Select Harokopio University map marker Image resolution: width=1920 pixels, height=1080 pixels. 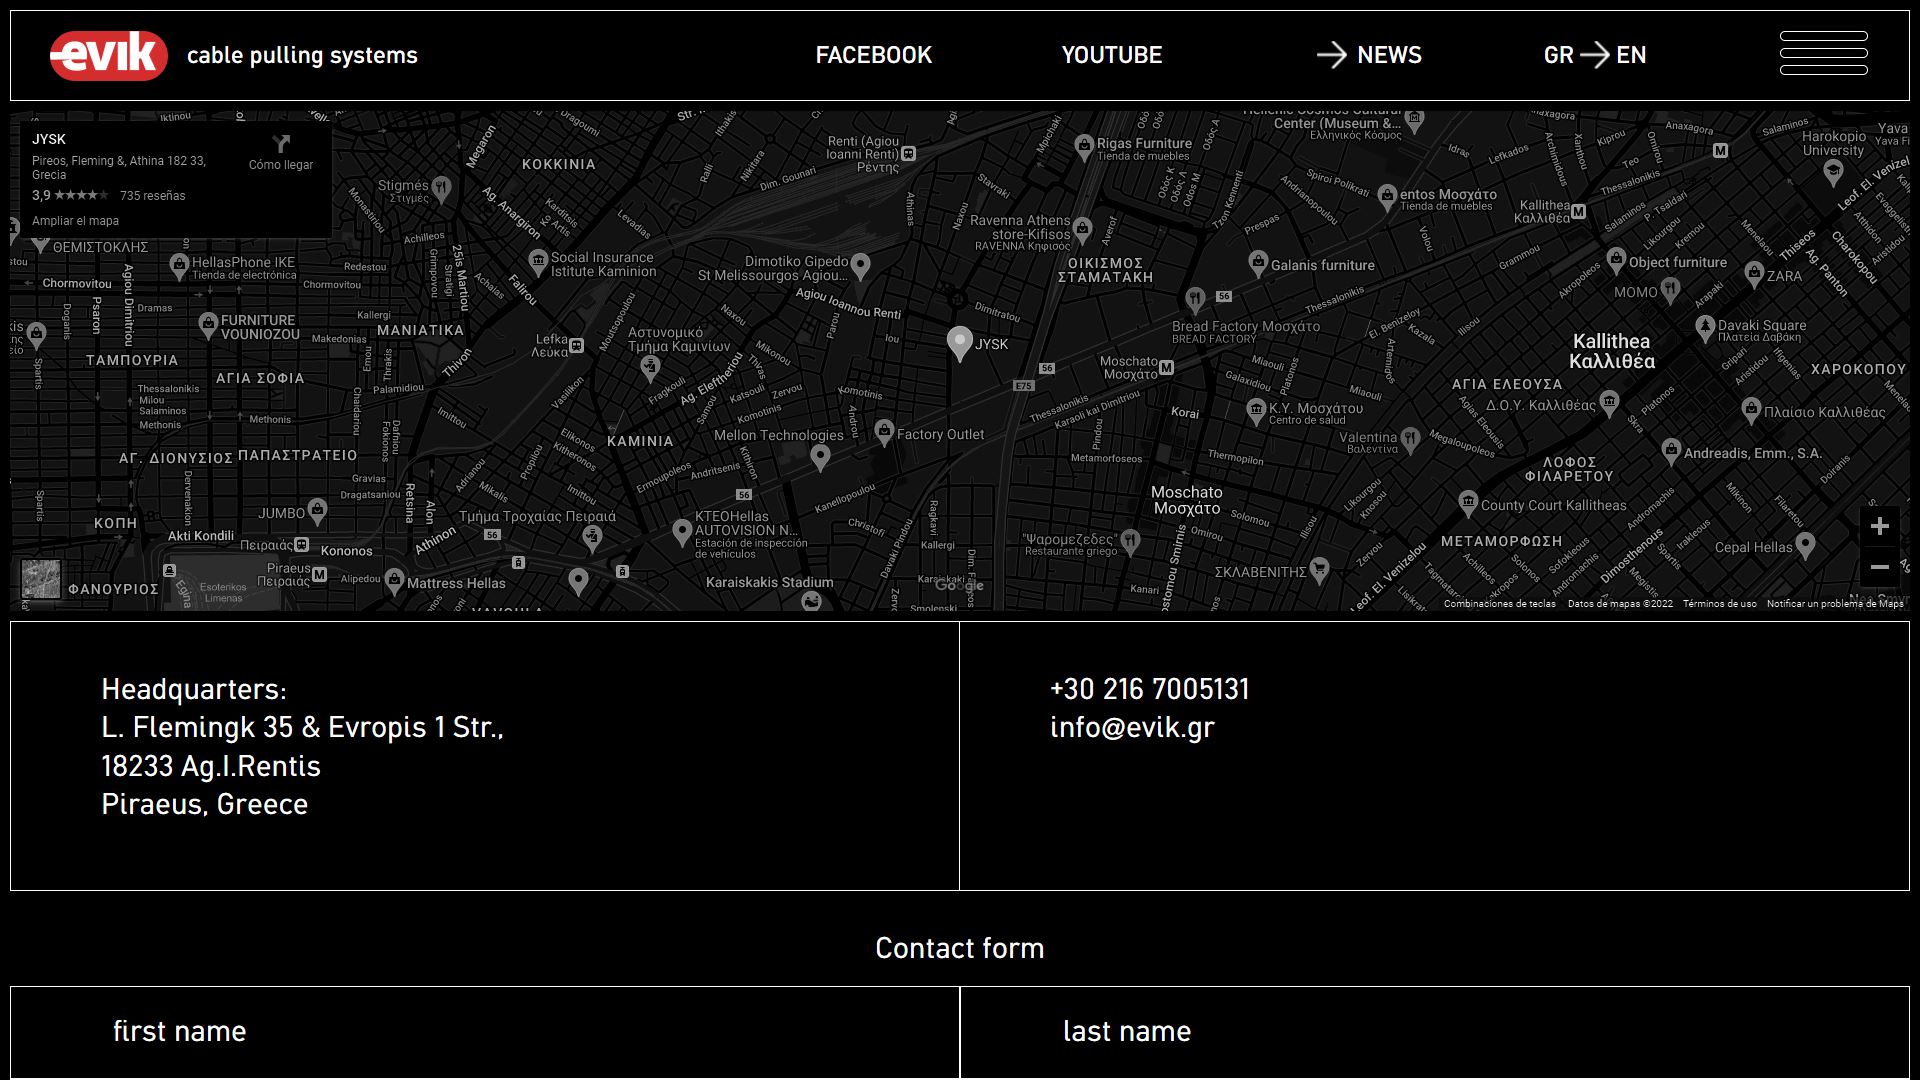1833,174
